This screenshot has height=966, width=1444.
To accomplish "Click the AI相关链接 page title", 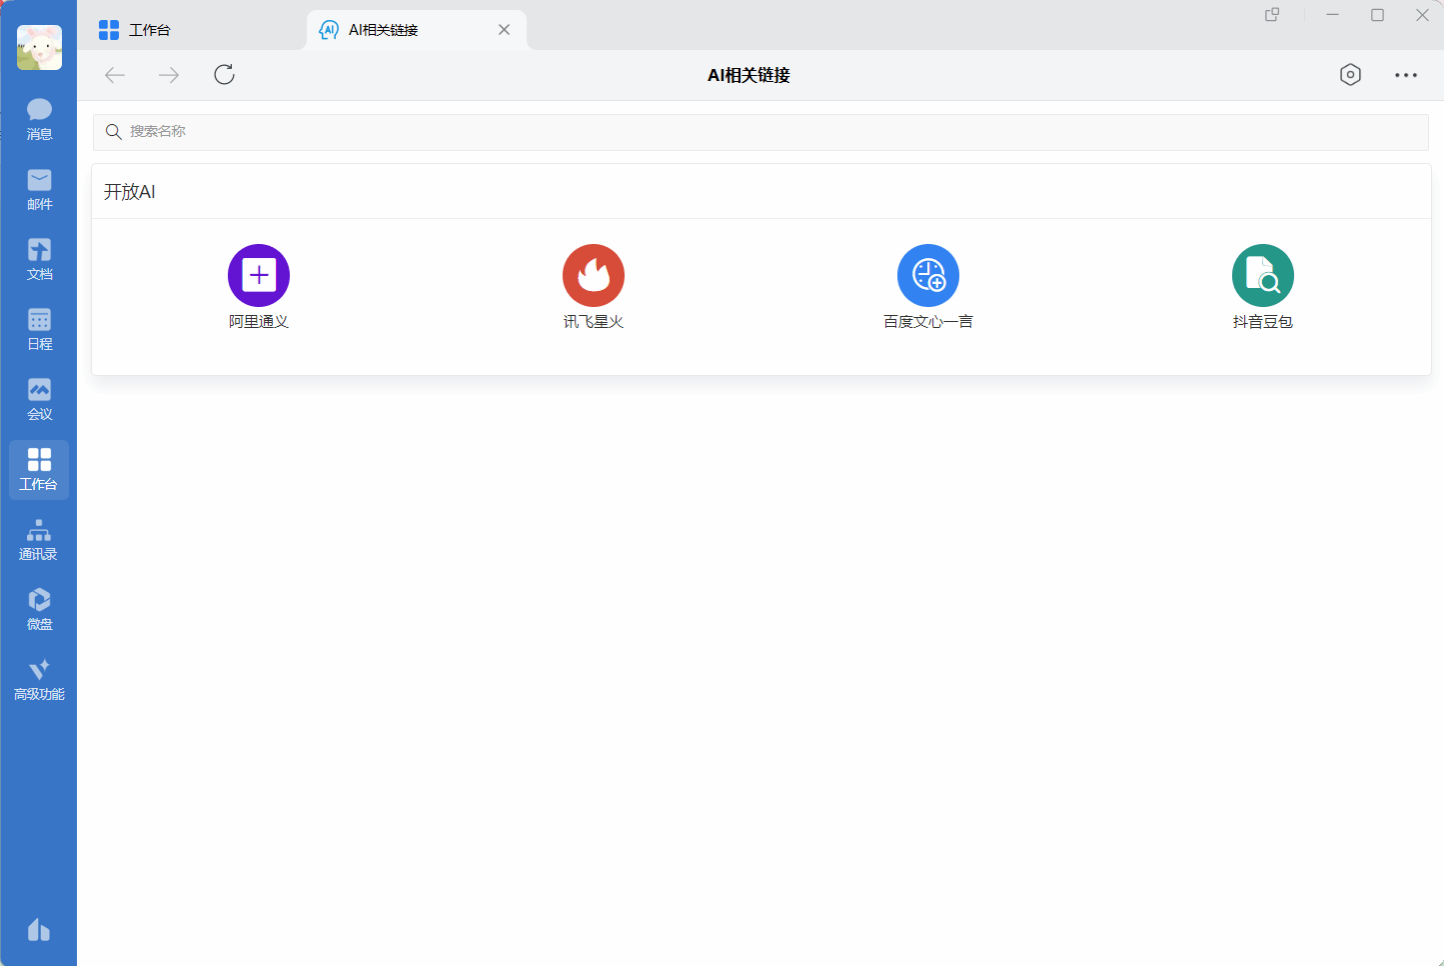I will pos(749,75).
